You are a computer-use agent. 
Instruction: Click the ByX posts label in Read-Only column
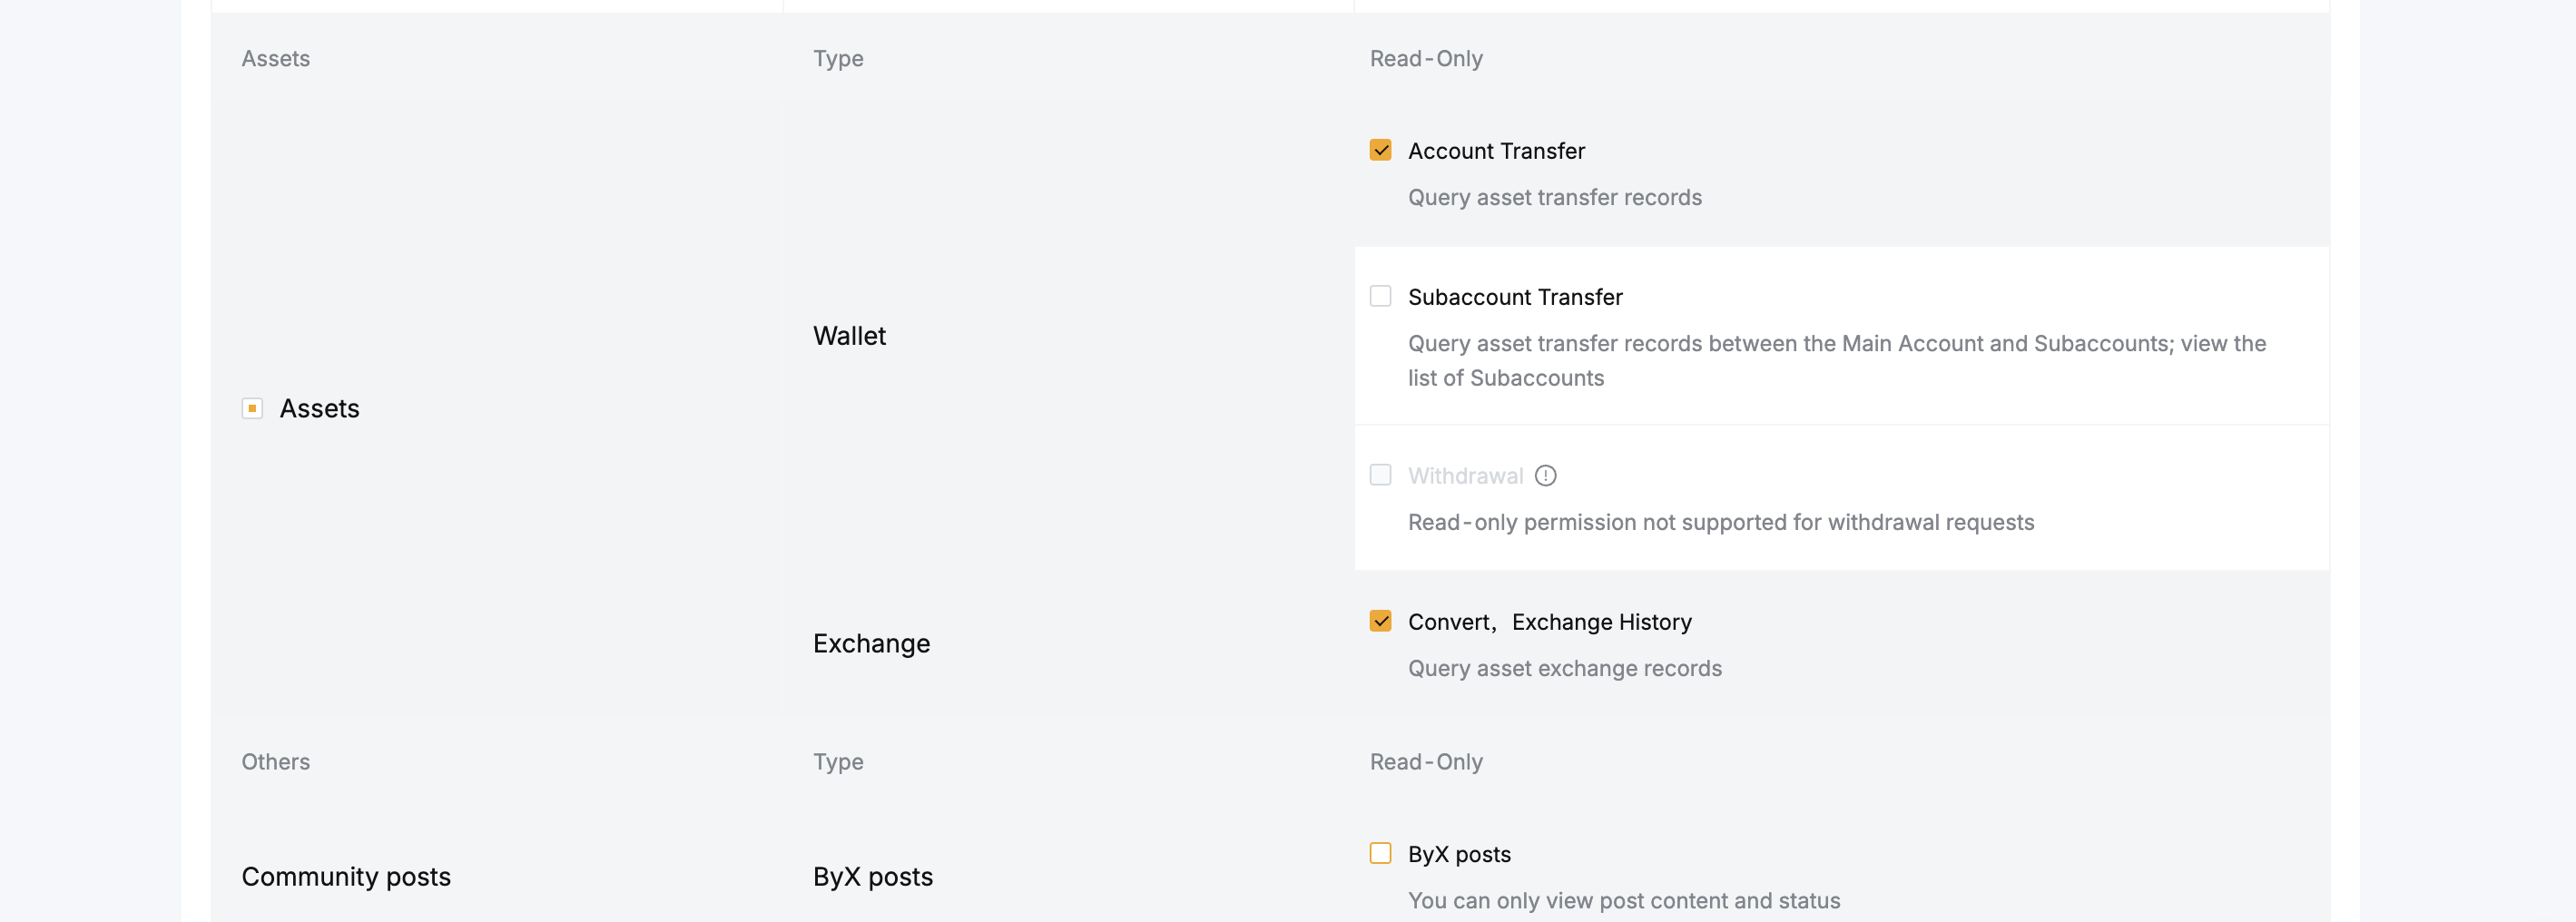(1459, 854)
